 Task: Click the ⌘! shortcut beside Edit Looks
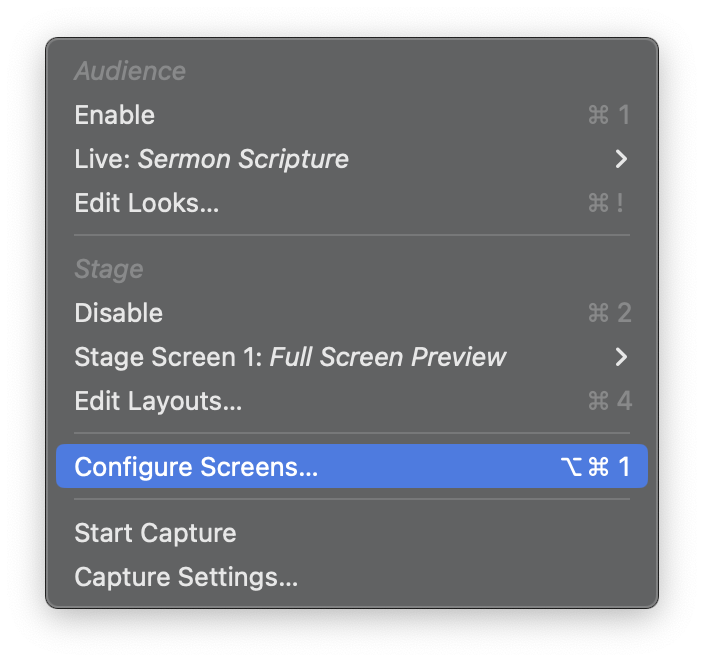pyautogui.click(x=607, y=203)
